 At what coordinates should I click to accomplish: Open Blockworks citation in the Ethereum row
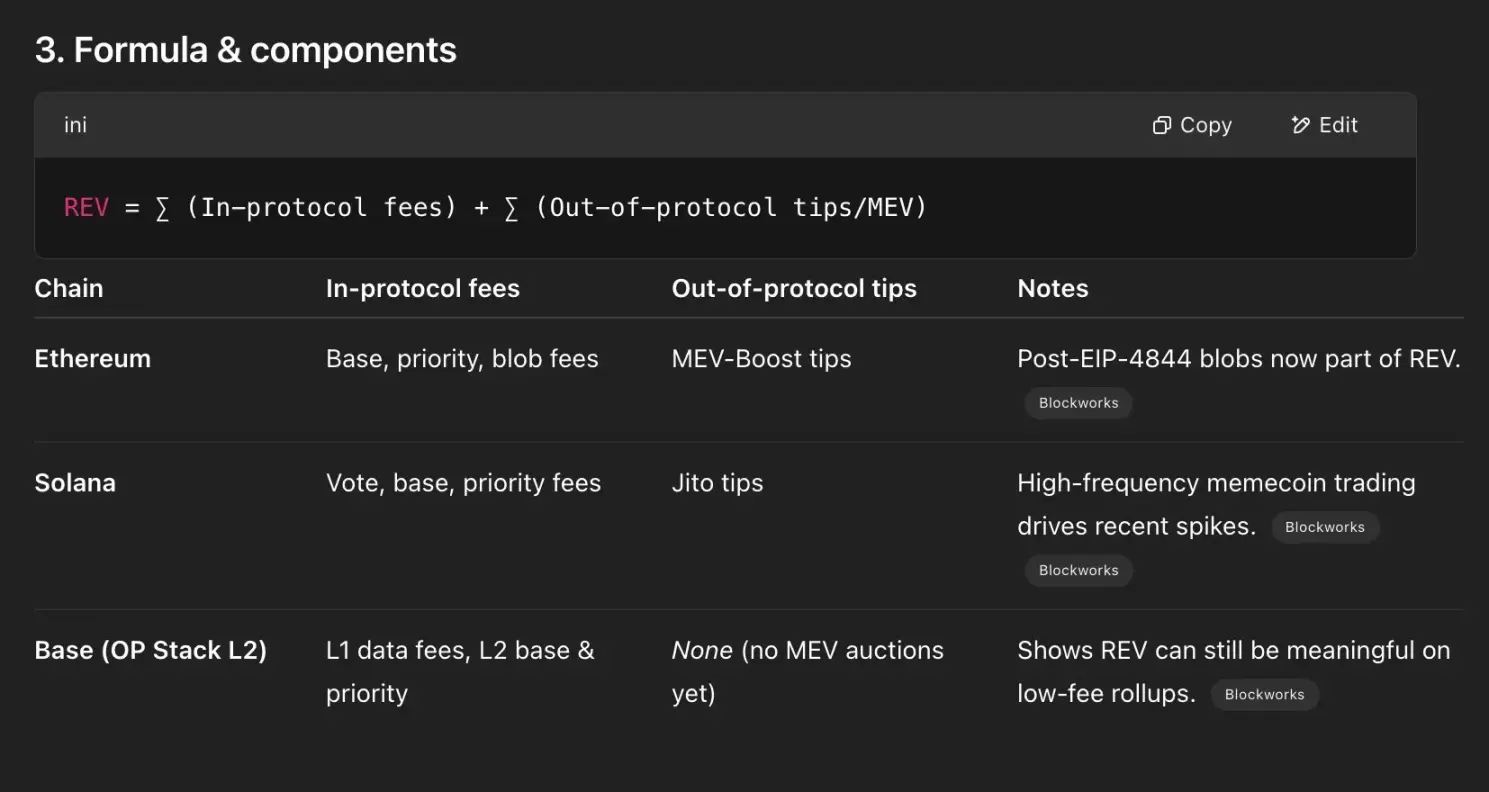coord(1078,403)
